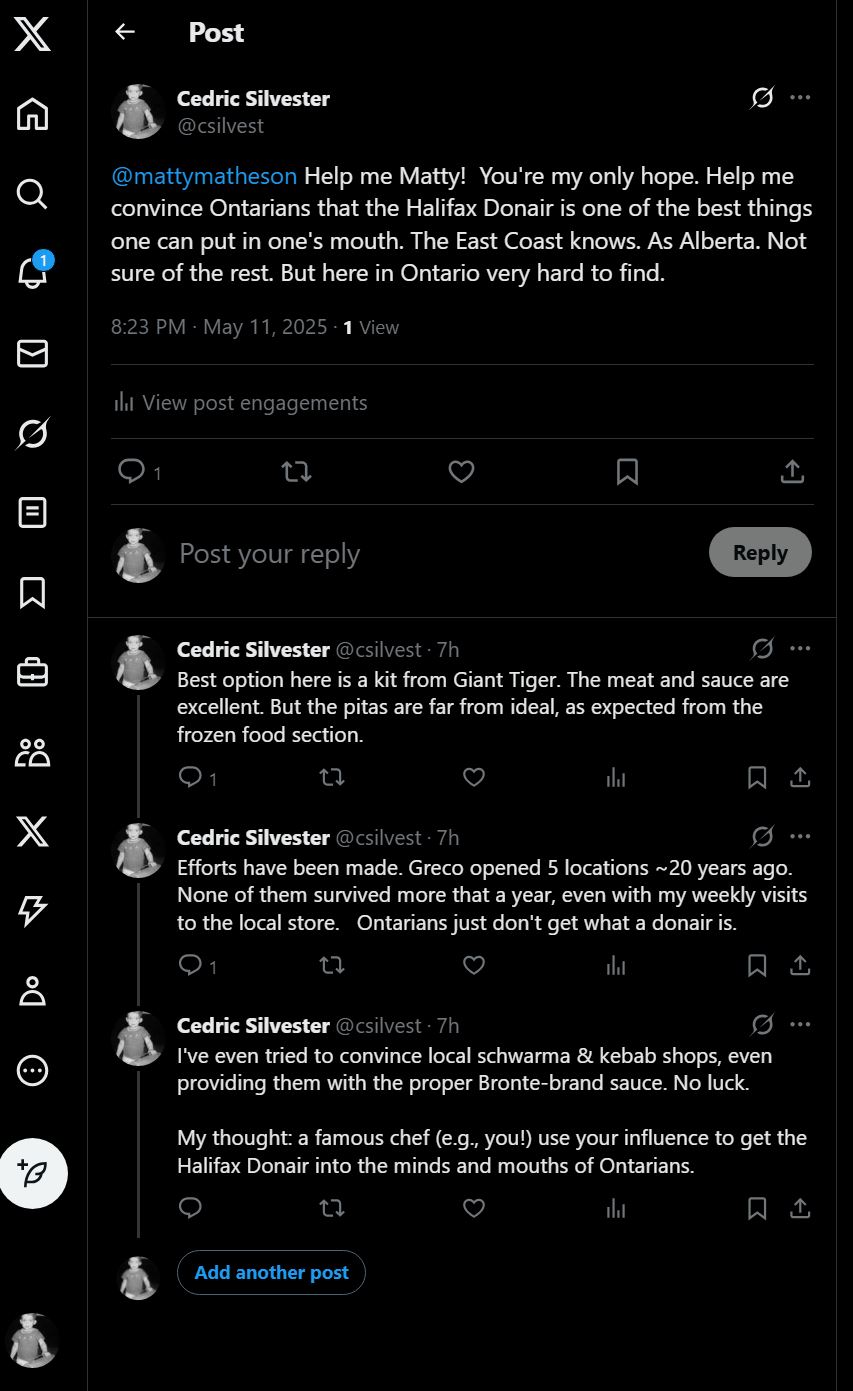Click the @mattymatheson mention link
853x1391 pixels.
204,176
